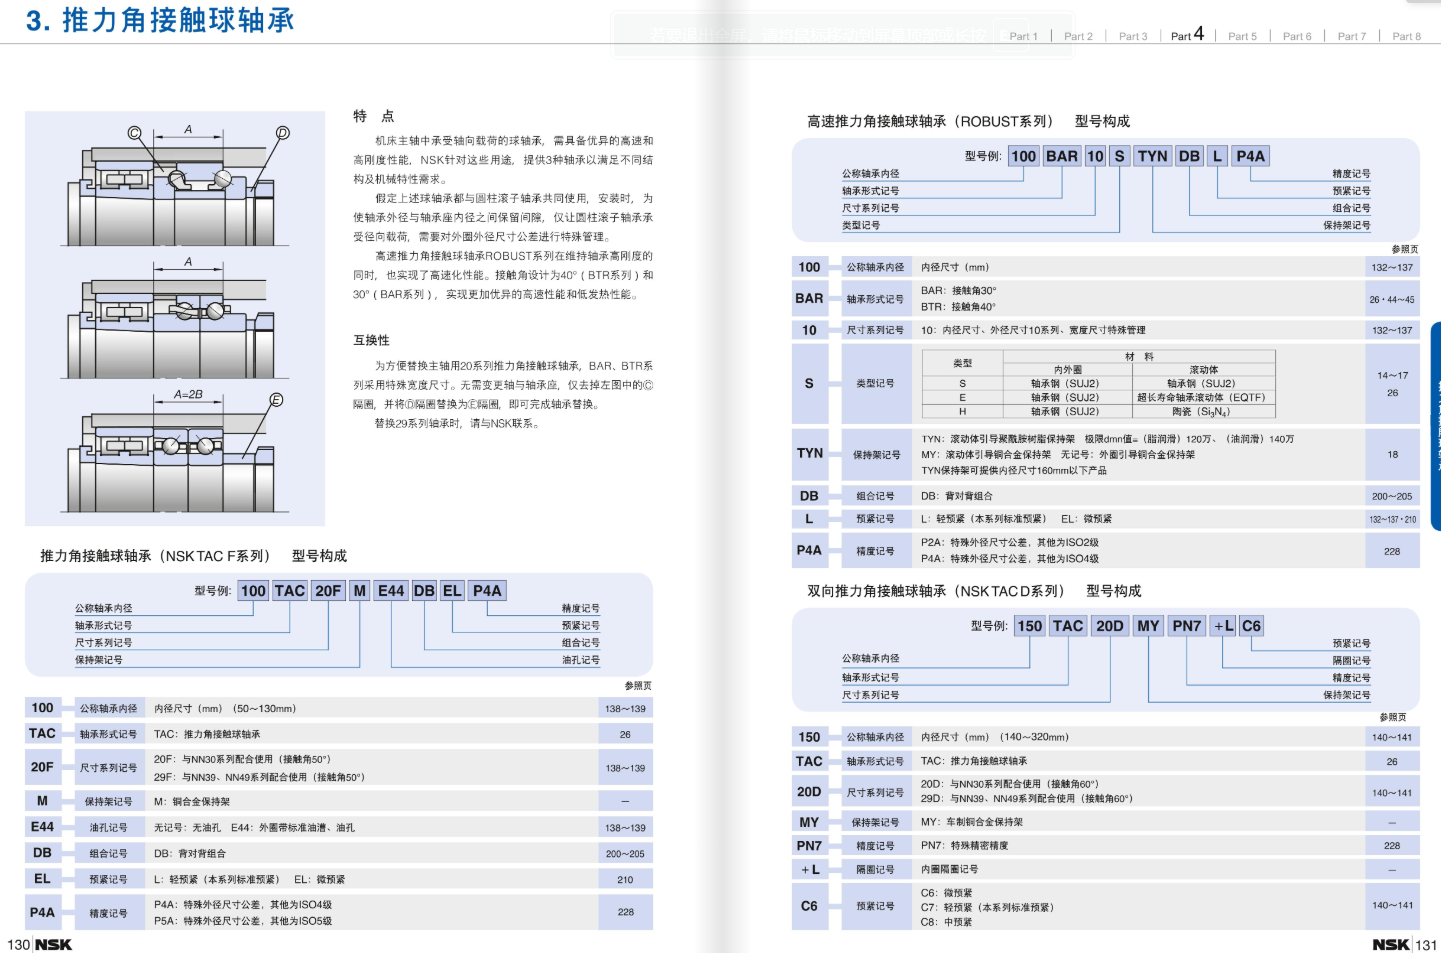Click the 20F box in the TAC F example

[328, 591]
